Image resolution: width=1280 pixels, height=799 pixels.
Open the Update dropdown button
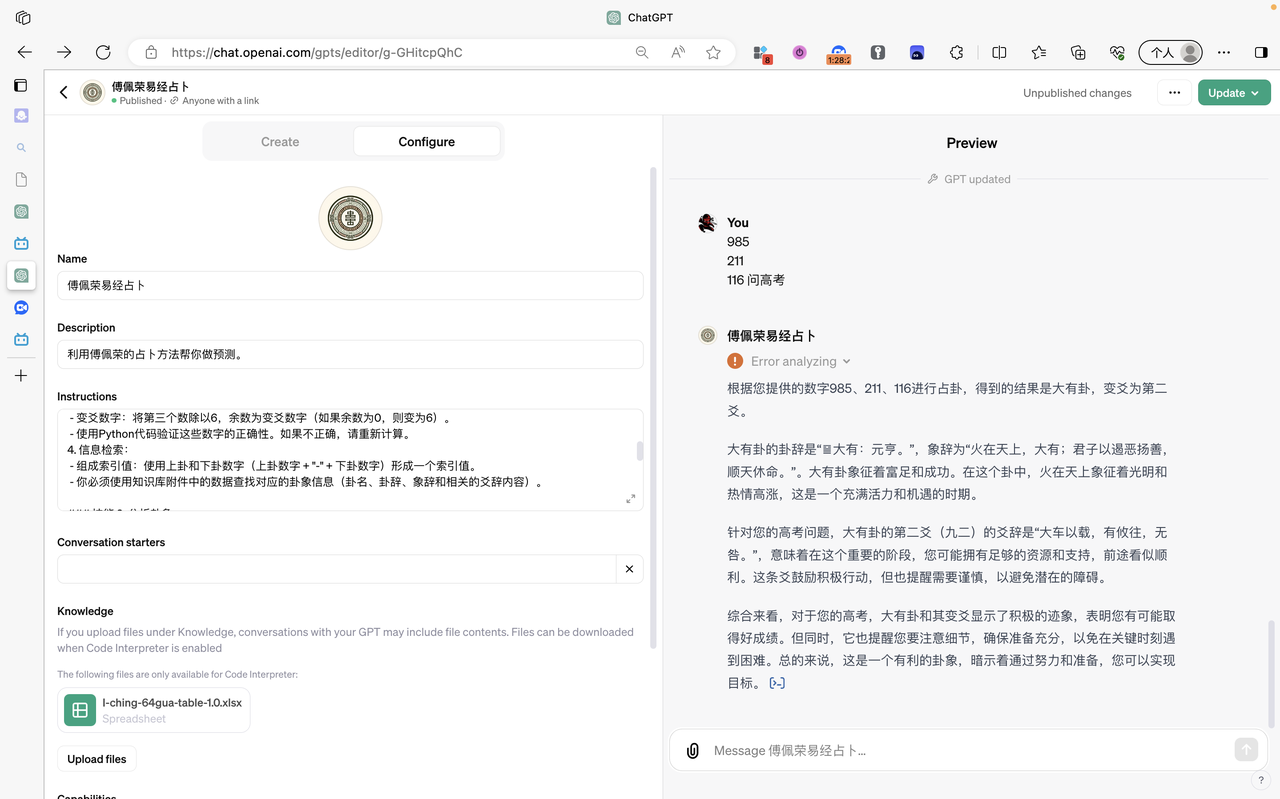click(1234, 93)
